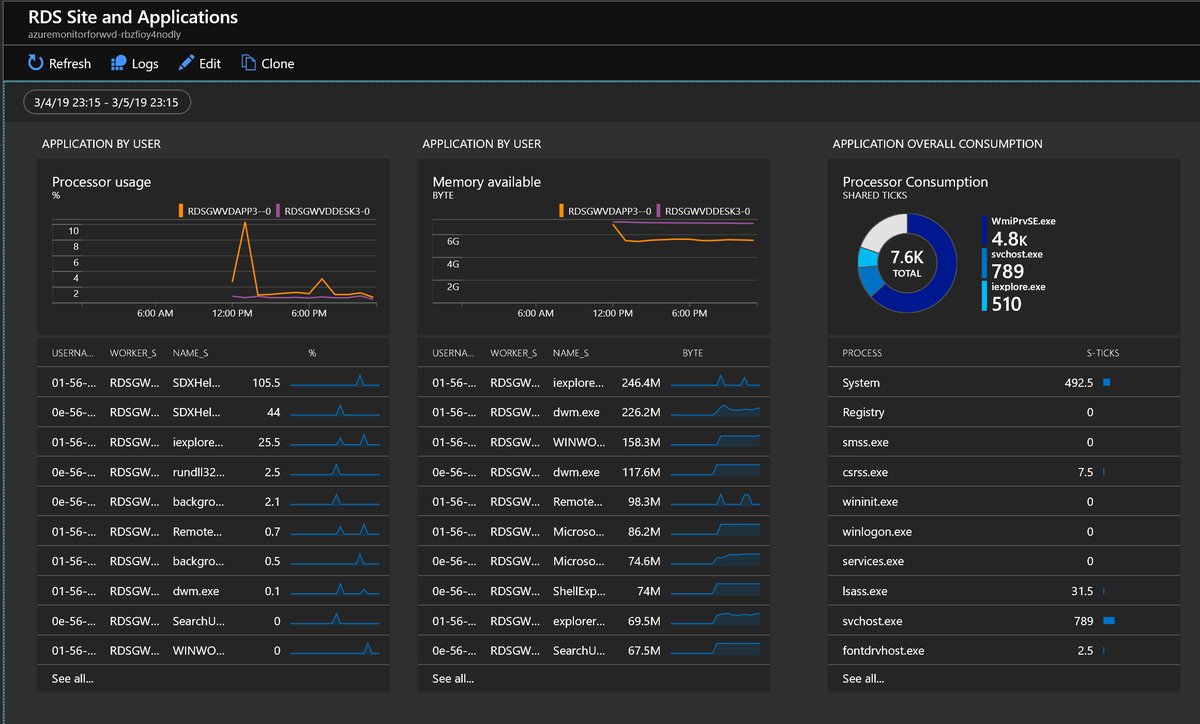Select the Remote row with 0.7 percent

213,532
